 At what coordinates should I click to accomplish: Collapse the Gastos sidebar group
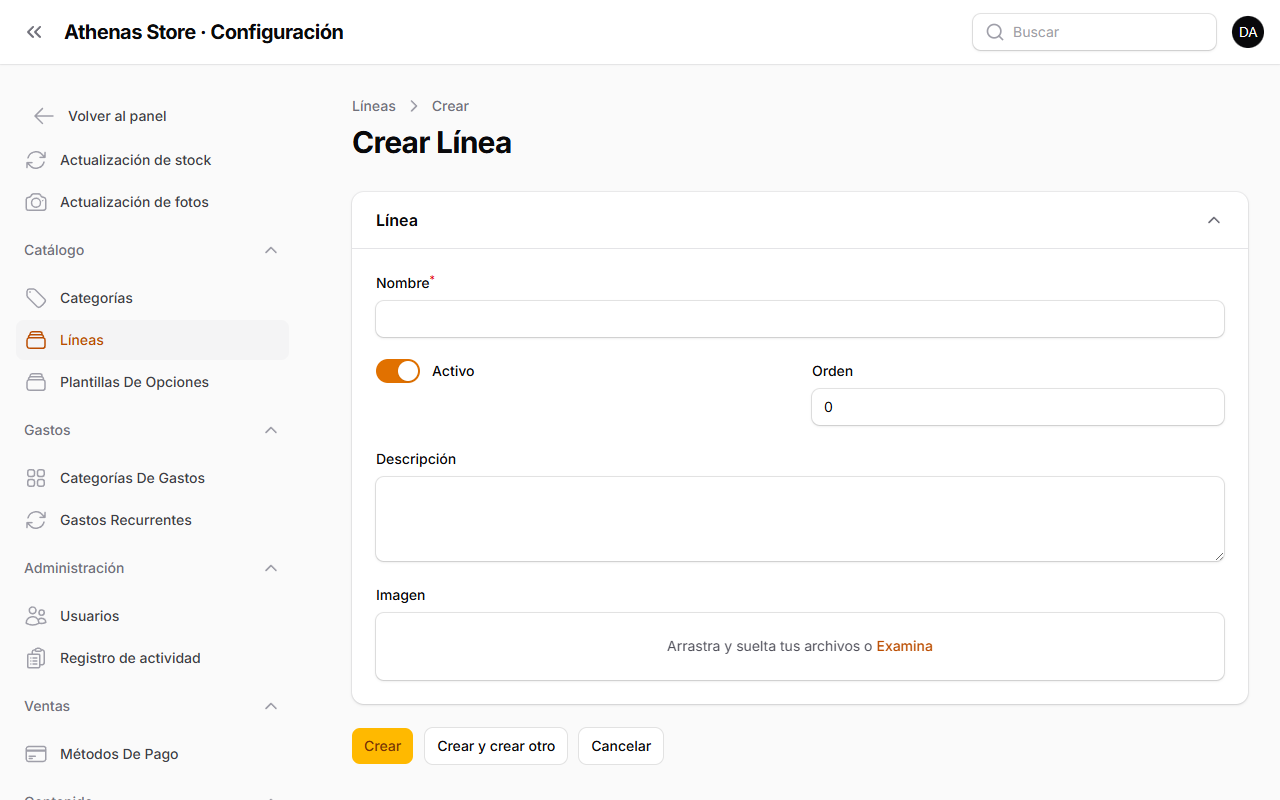(x=271, y=430)
